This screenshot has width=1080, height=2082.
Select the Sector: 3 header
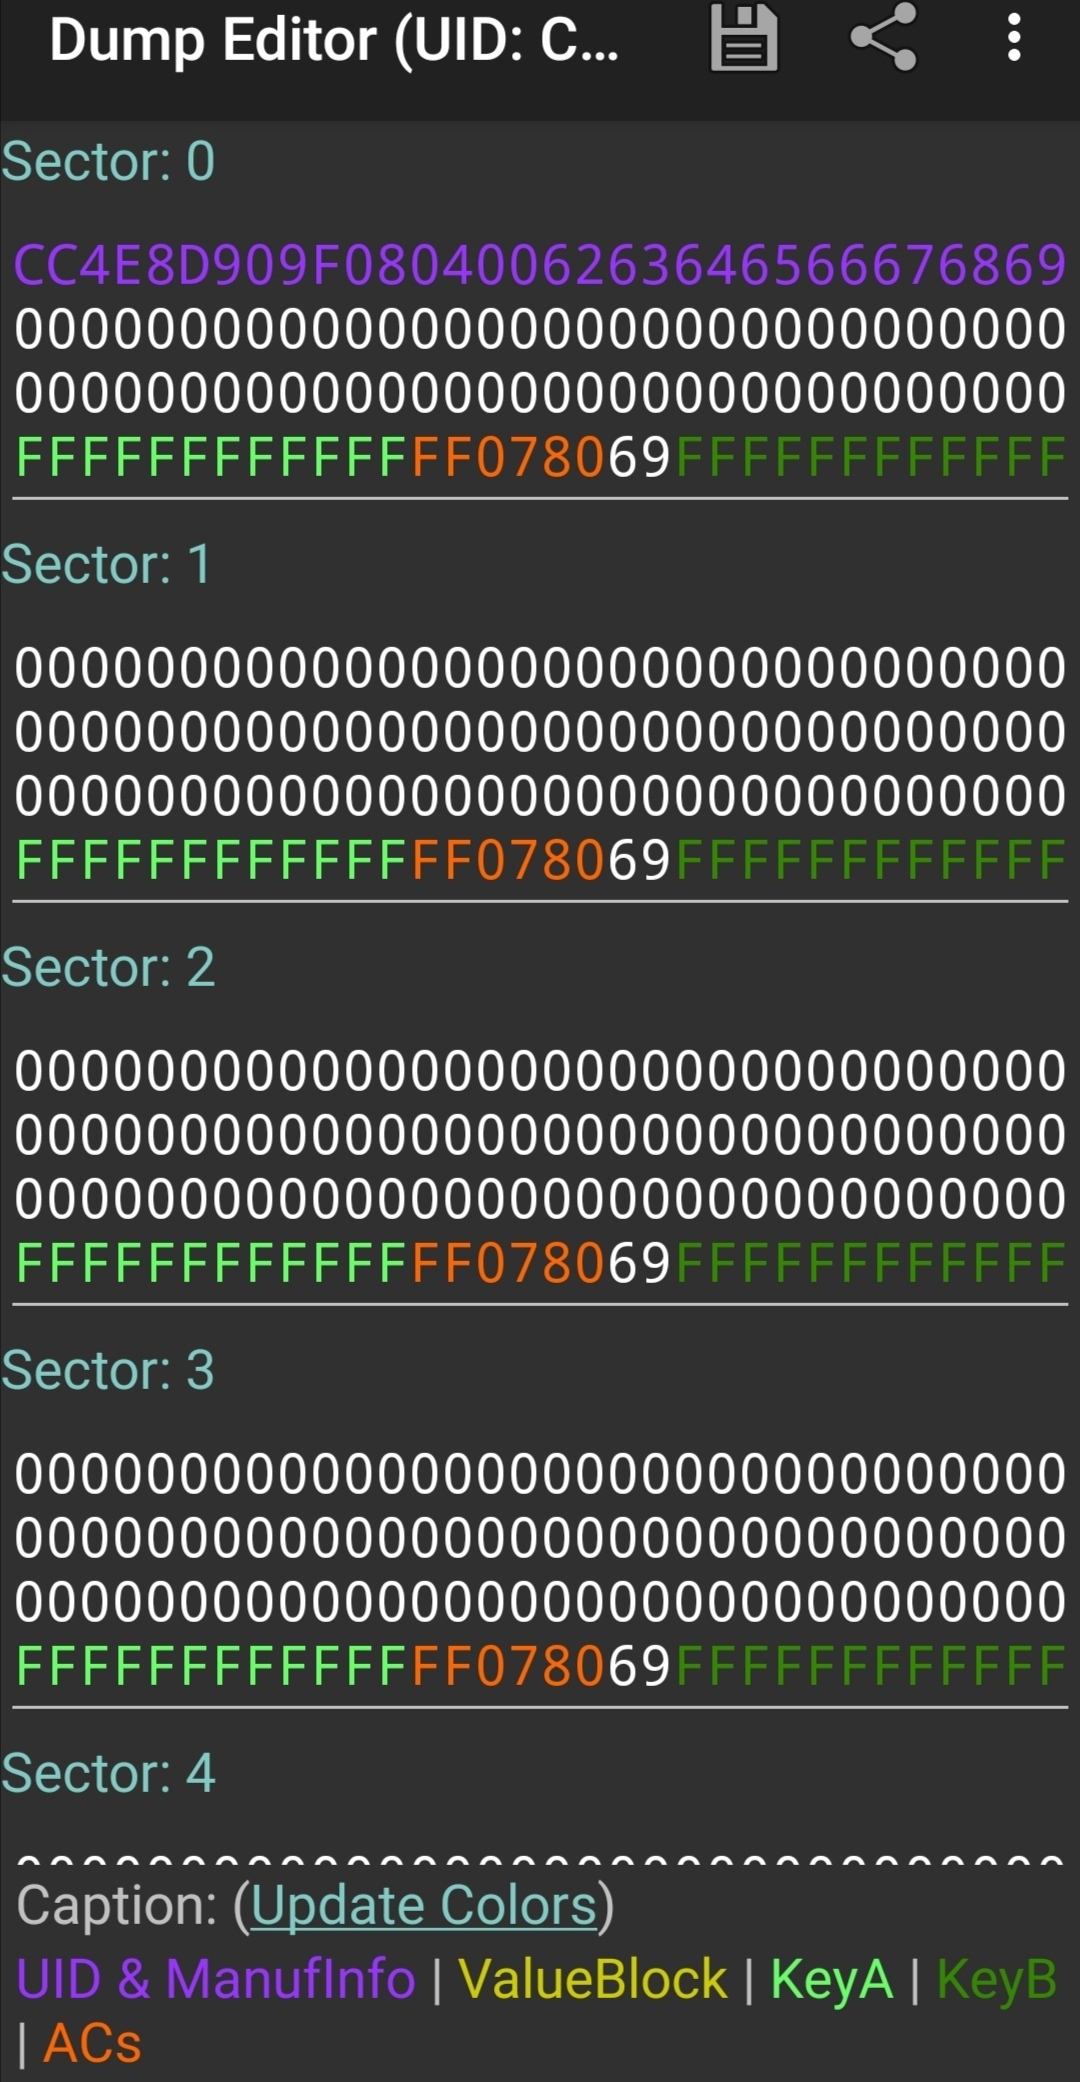coord(108,1370)
